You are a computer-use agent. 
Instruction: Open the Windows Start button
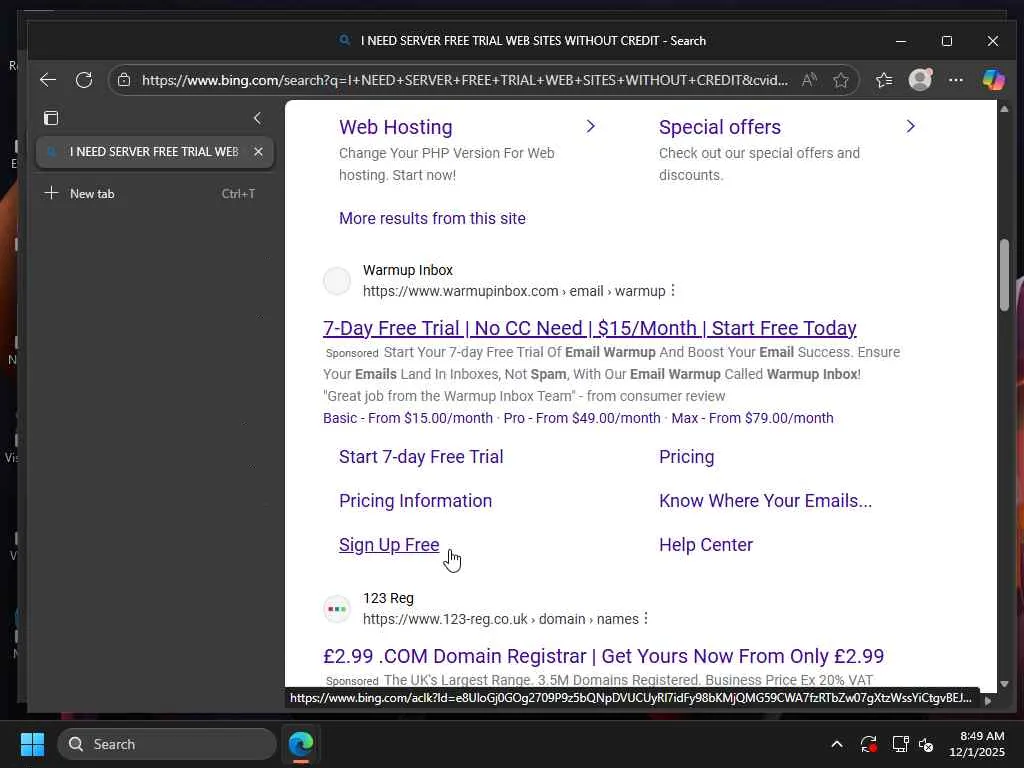tap(32, 744)
